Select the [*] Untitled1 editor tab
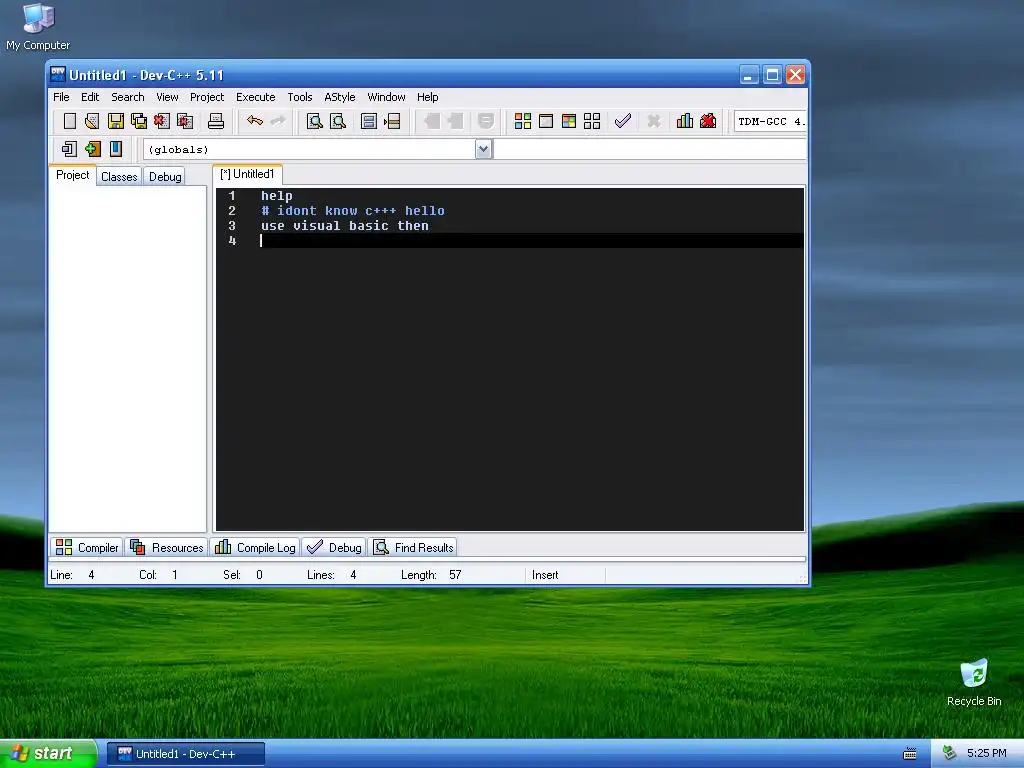 click(x=248, y=174)
